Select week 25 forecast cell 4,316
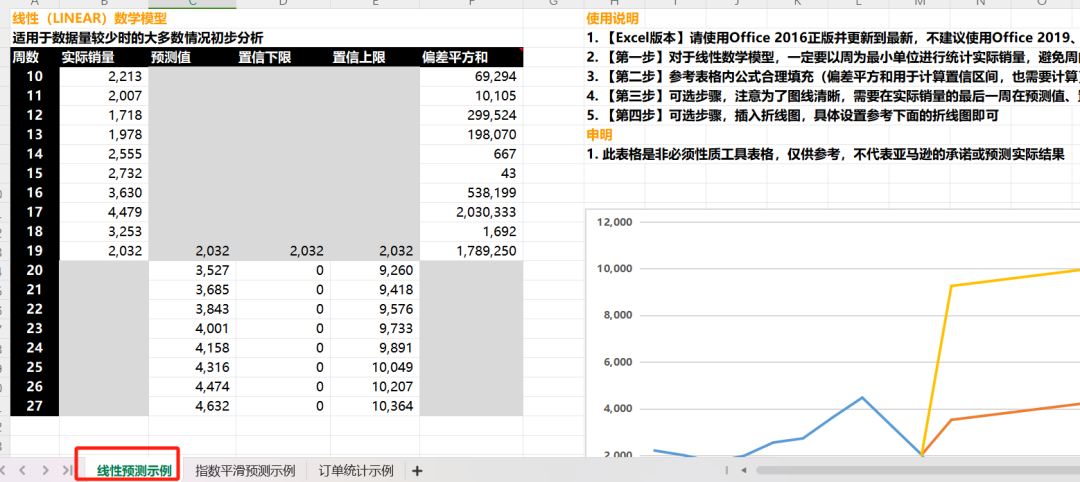1080x482 pixels. click(192, 367)
